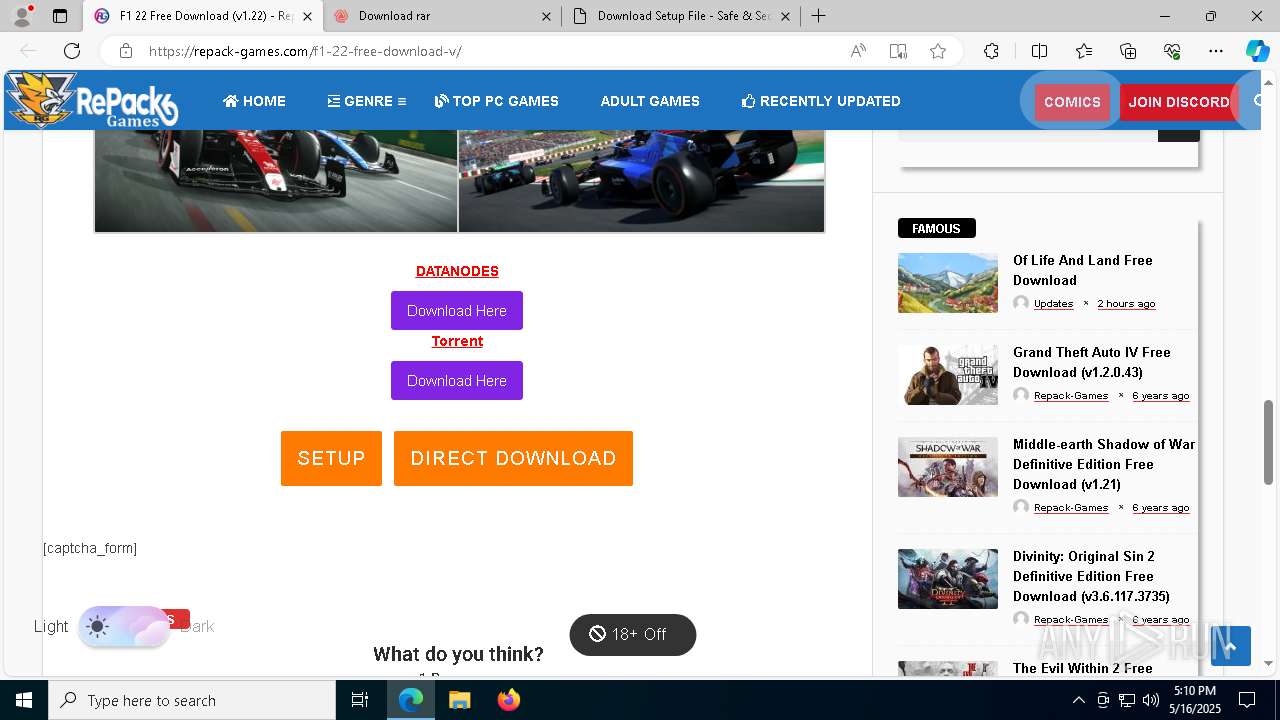Click the Grand Theft Auto IV thumbnail
1280x720 pixels.
coord(948,375)
